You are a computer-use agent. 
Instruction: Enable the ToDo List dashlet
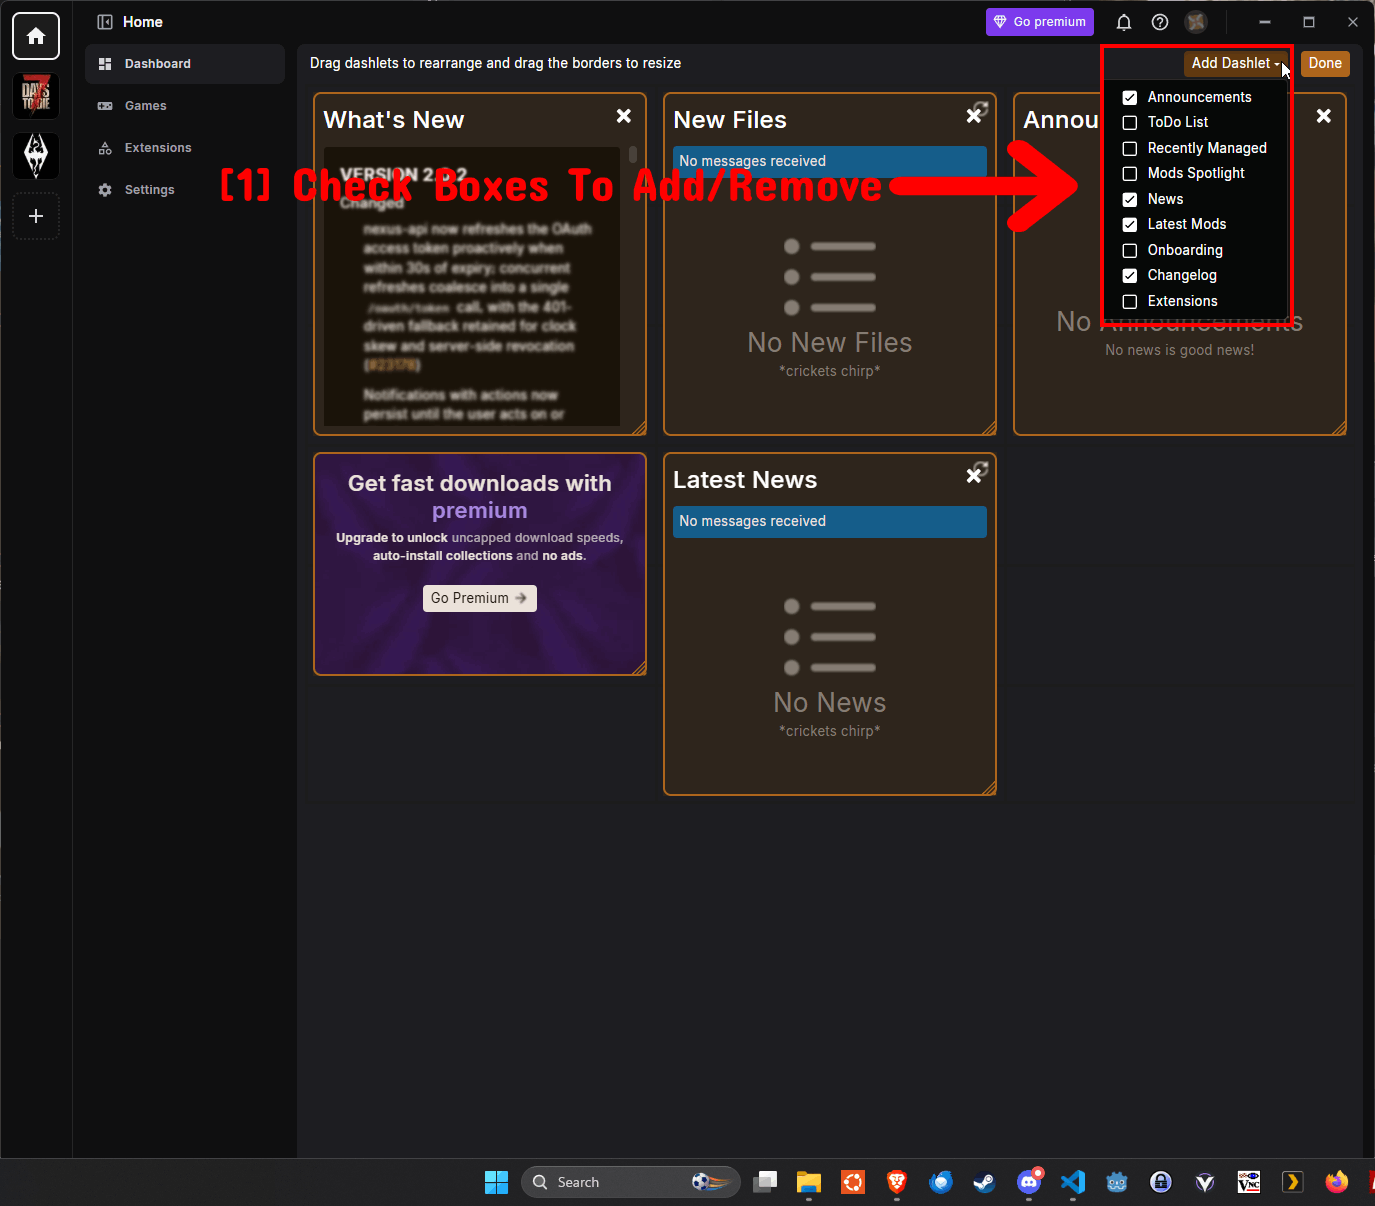click(x=1130, y=122)
